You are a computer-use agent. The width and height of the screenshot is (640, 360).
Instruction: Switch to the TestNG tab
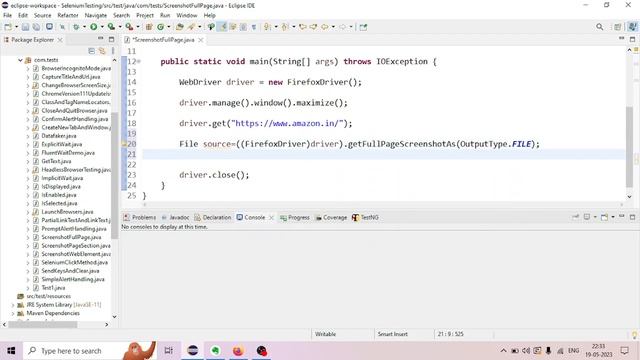365,218
